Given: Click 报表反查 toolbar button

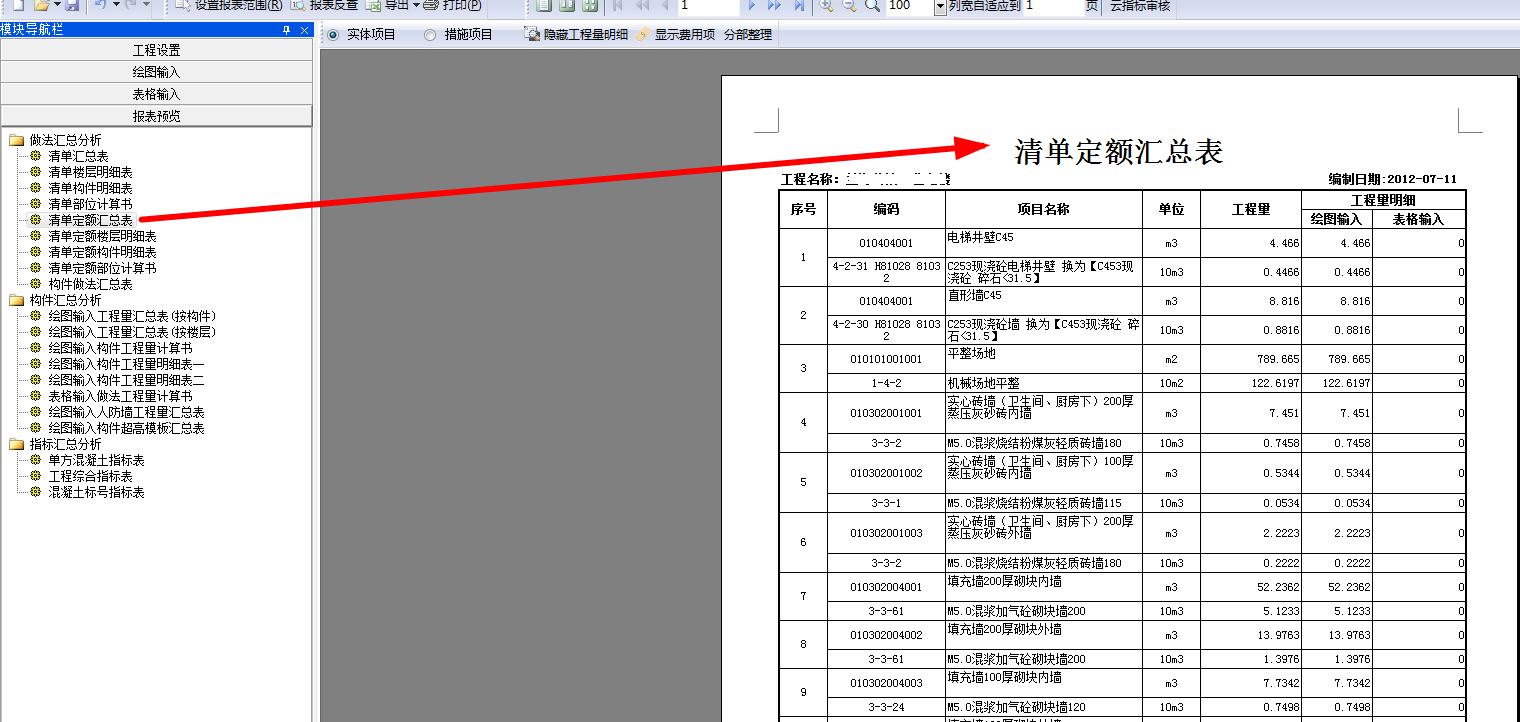Looking at the screenshot, I should pyautogui.click(x=322, y=5).
